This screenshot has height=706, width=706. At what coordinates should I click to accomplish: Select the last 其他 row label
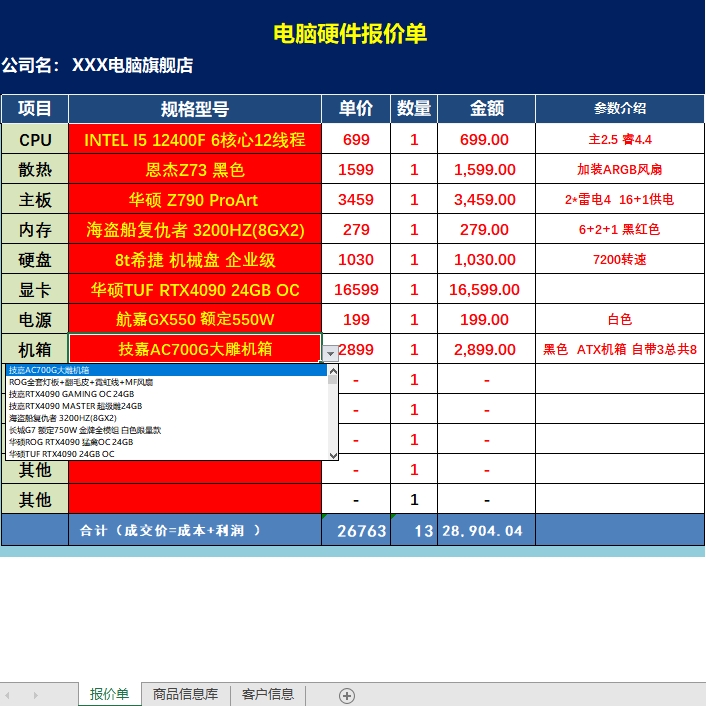point(35,500)
